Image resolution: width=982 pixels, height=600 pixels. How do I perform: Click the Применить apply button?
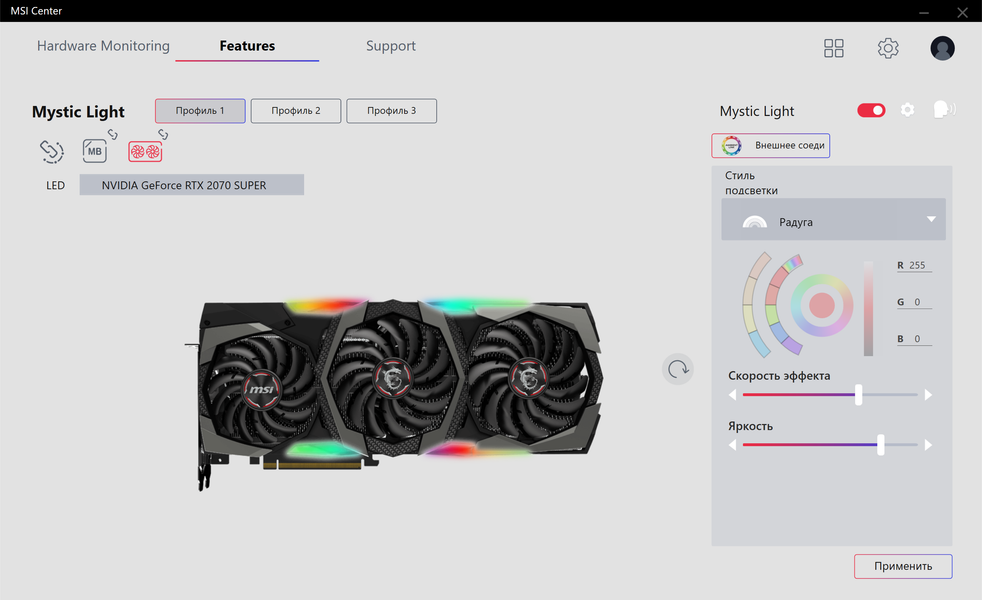(x=903, y=566)
